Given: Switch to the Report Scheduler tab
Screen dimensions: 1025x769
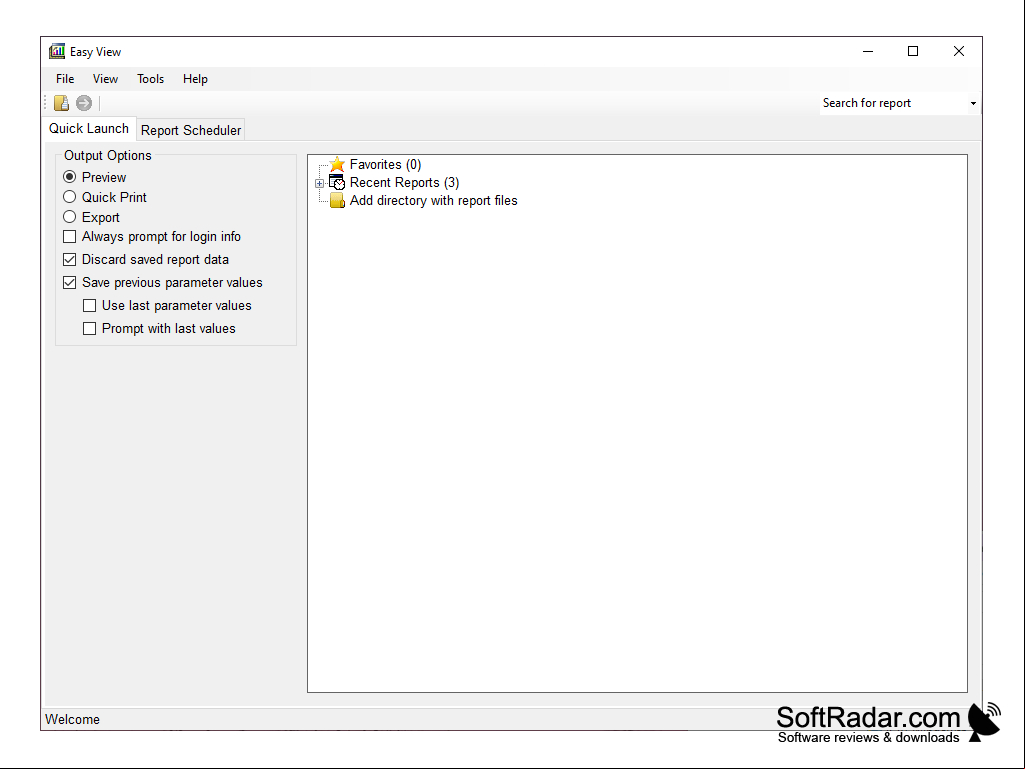Looking at the screenshot, I should click(191, 130).
